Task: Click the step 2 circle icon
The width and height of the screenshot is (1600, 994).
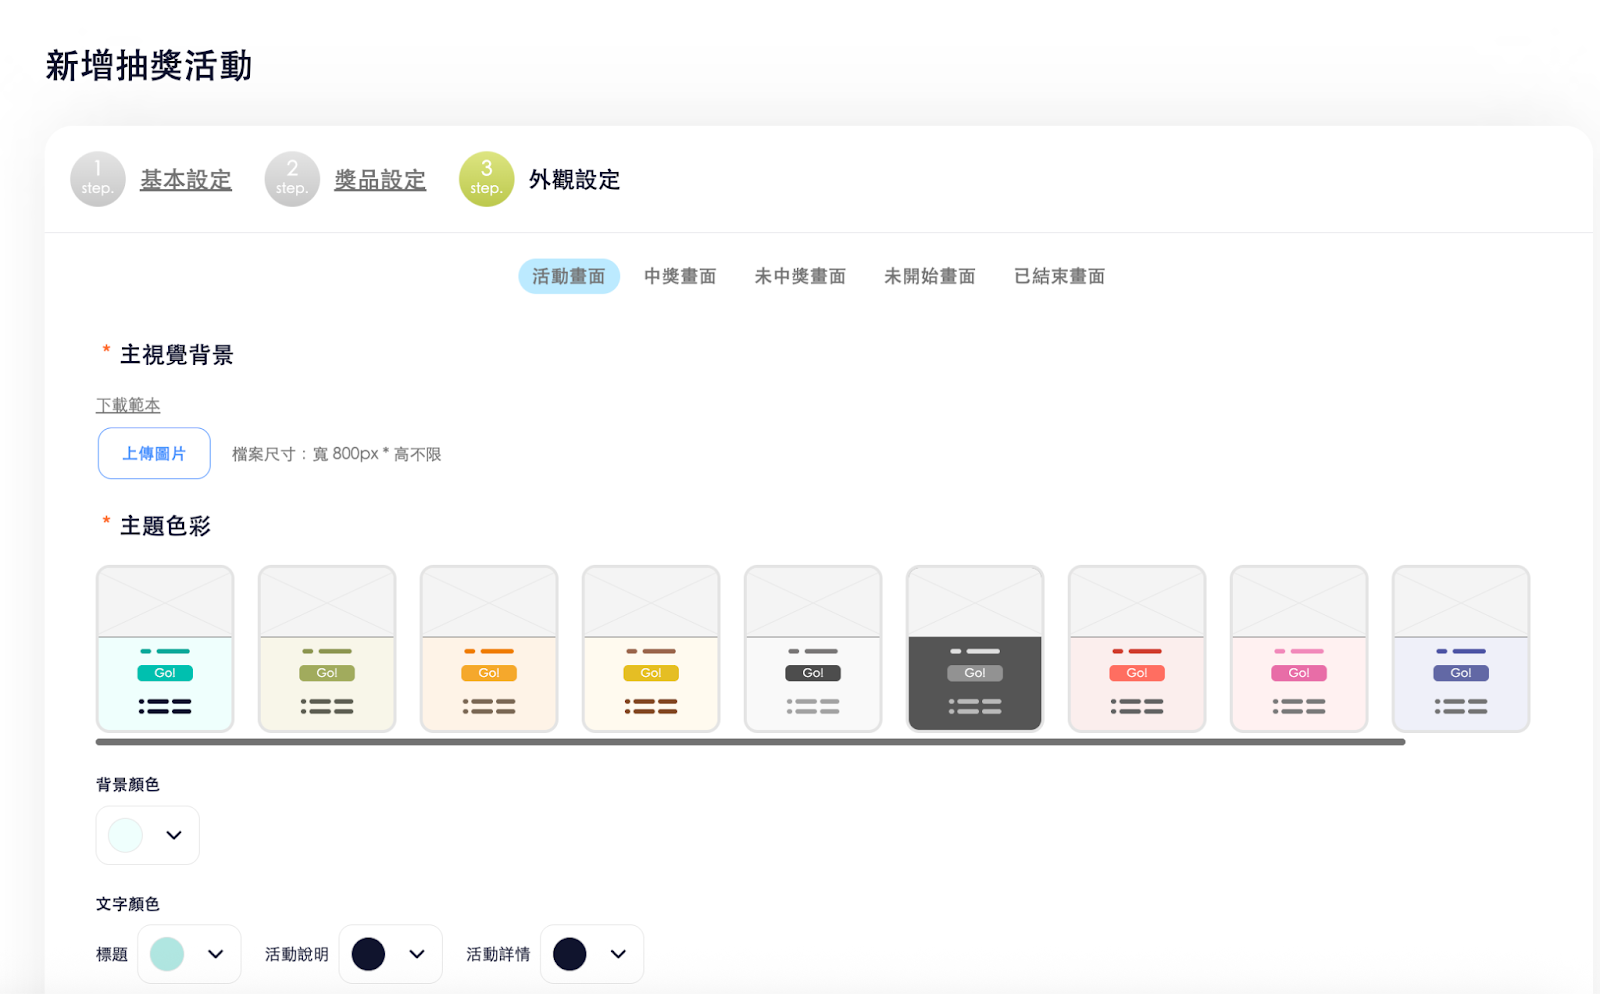Action: pyautogui.click(x=291, y=179)
